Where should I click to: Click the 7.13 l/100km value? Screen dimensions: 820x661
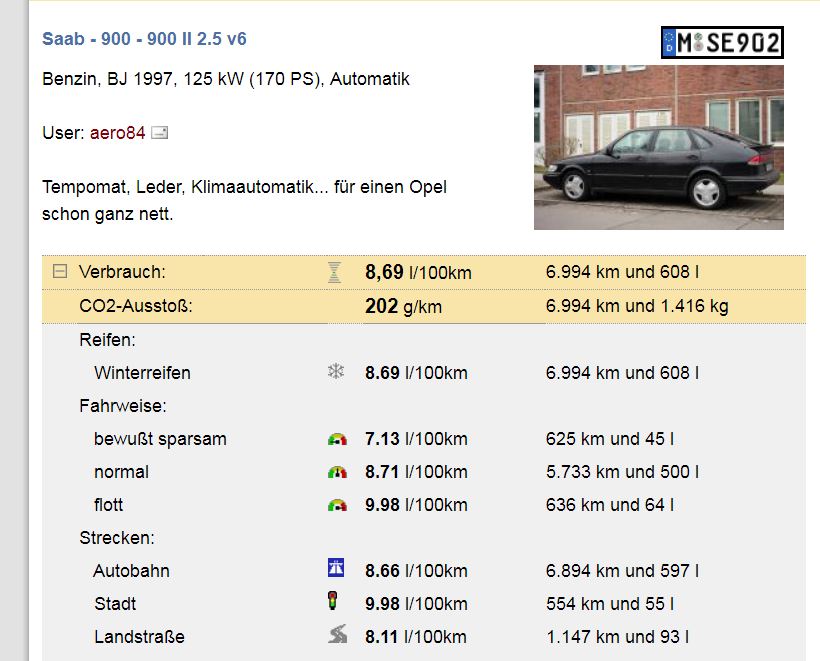[x=416, y=439]
